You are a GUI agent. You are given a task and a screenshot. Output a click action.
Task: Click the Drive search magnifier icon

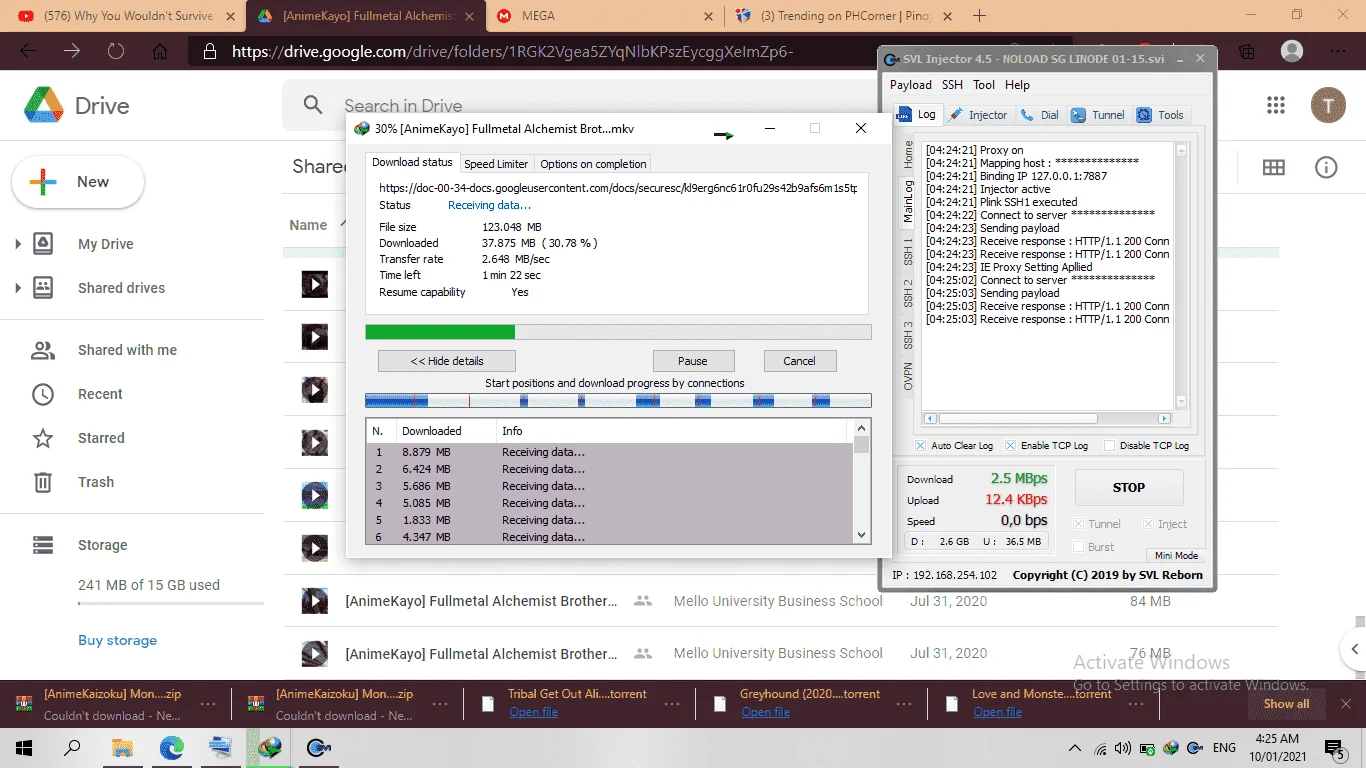coord(313,105)
